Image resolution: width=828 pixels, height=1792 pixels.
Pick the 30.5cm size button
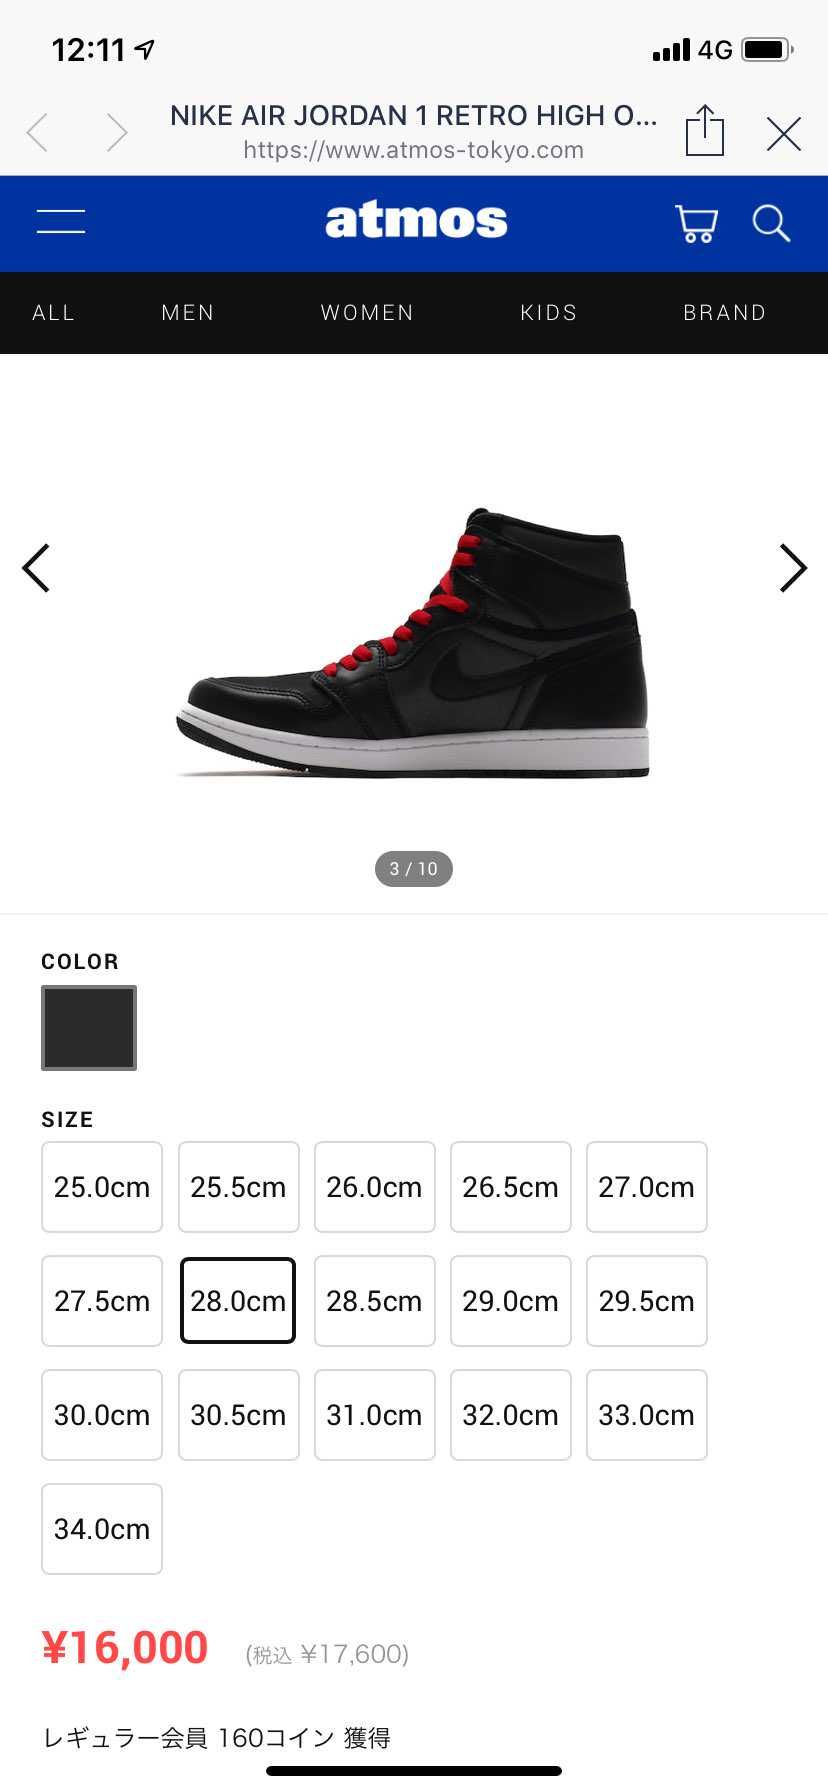click(x=238, y=1415)
